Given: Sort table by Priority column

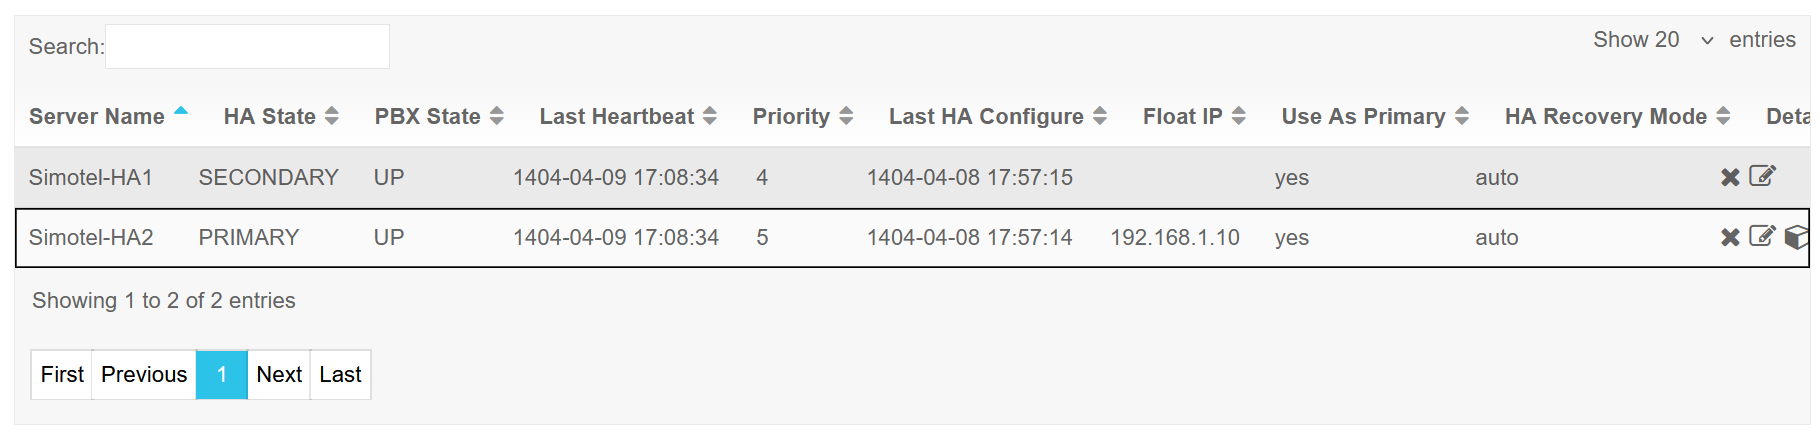Looking at the screenshot, I should coord(802,116).
